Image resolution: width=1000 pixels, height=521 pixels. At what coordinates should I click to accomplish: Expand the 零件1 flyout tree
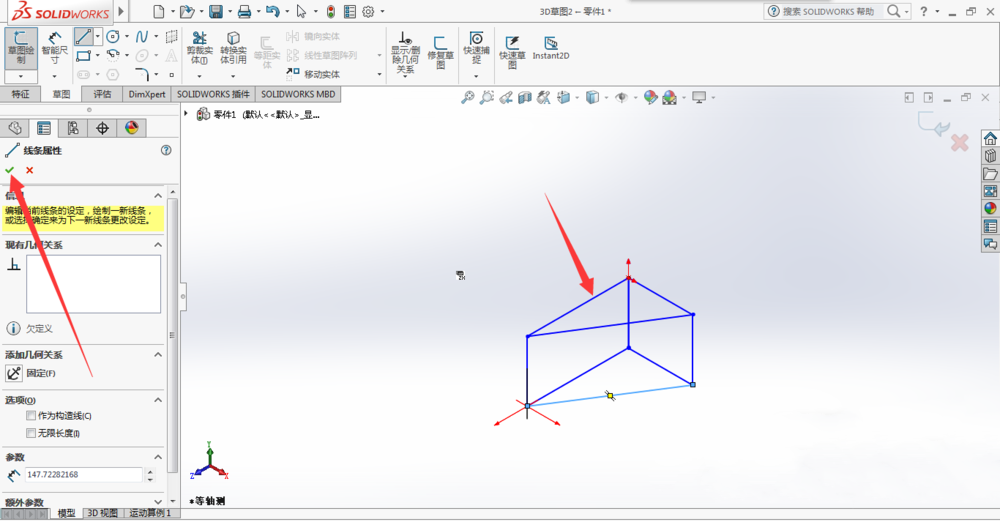pos(186,114)
